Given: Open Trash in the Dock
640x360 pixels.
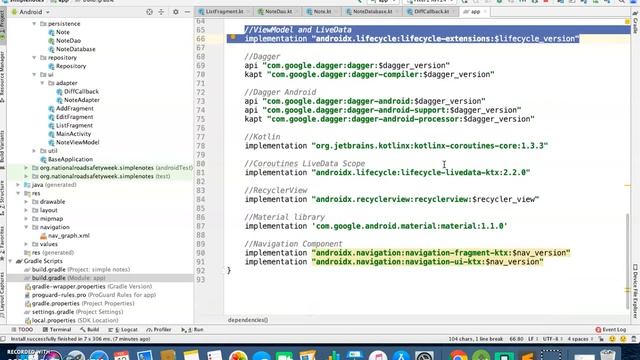Looking at the screenshot, I should coord(608,355).
